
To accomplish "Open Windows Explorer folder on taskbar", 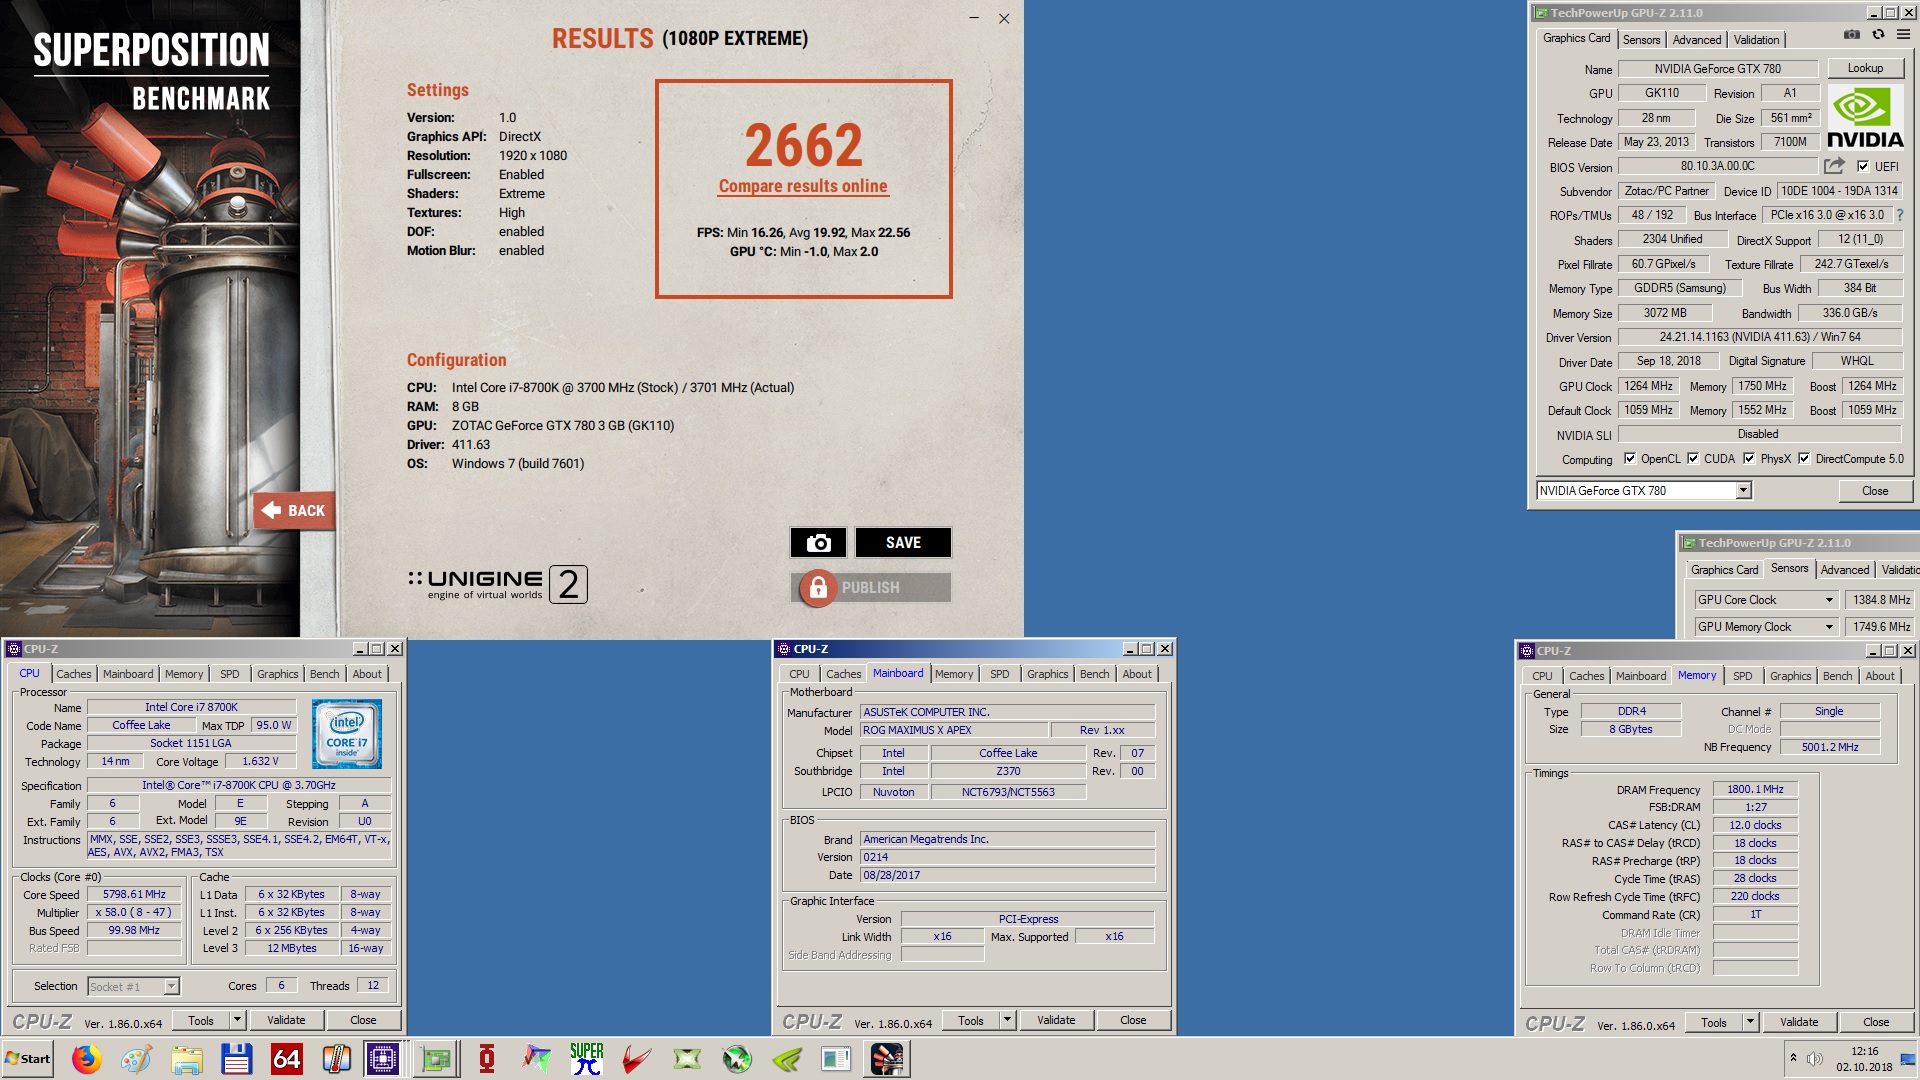I will 187,1059.
